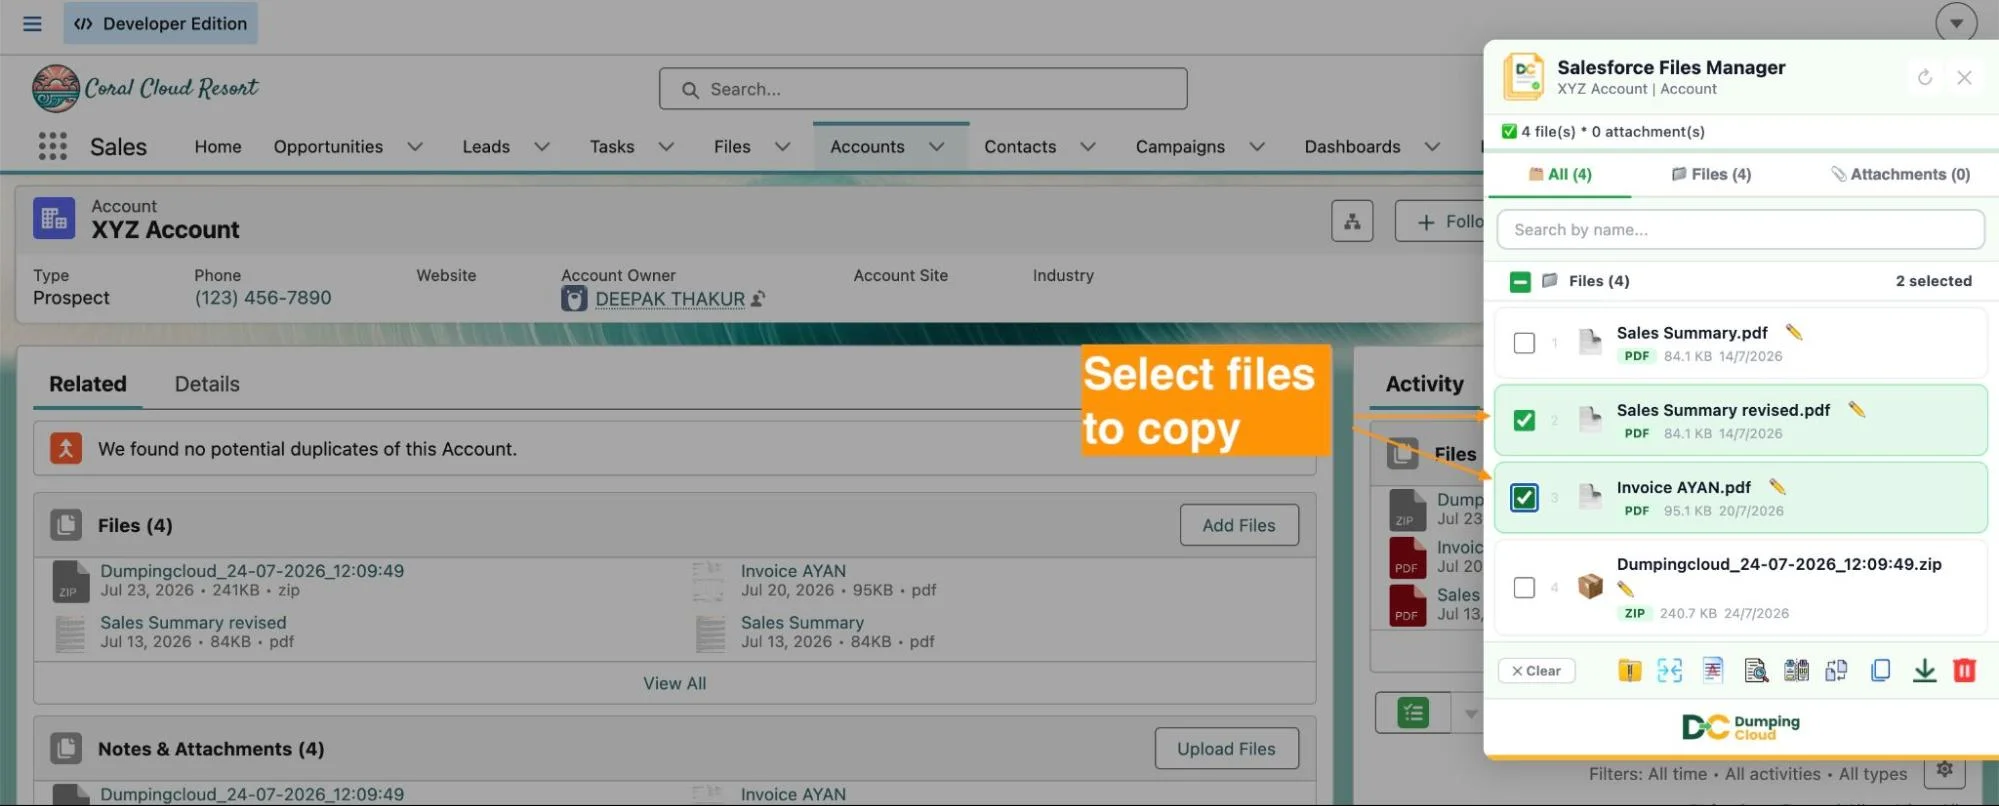Screen dimensions: 1999x806
Task: Open the App Launcher dots grid
Action: (x=52, y=146)
